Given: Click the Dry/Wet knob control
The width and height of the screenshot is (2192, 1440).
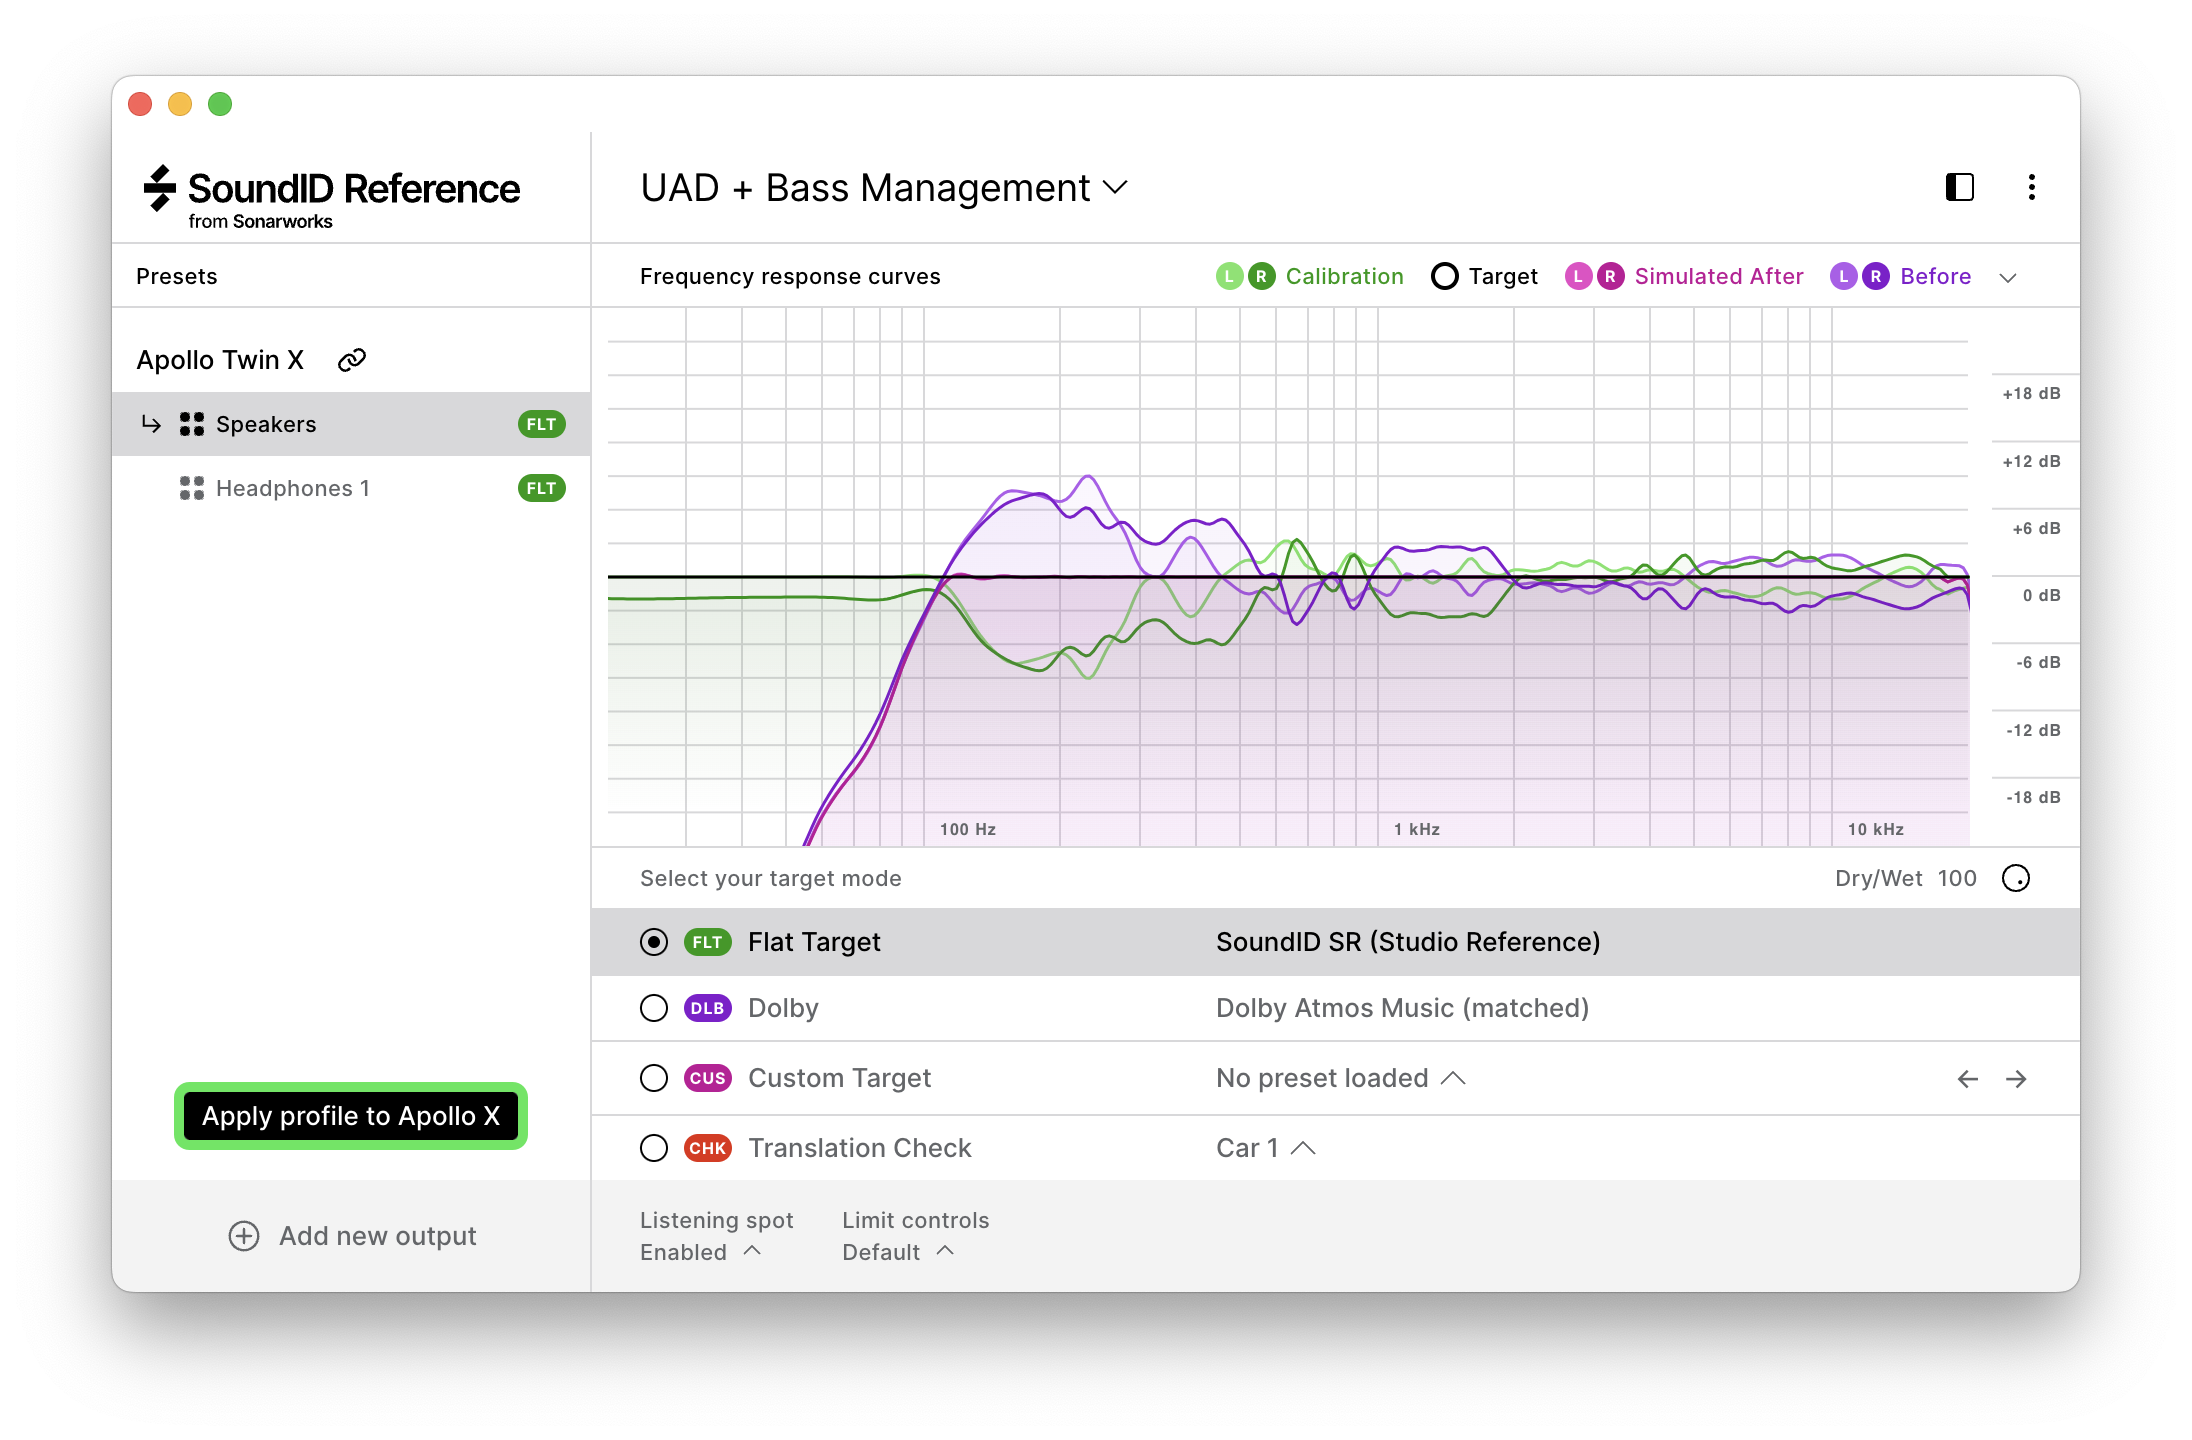Looking at the screenshot, I should coord(2016,878).
